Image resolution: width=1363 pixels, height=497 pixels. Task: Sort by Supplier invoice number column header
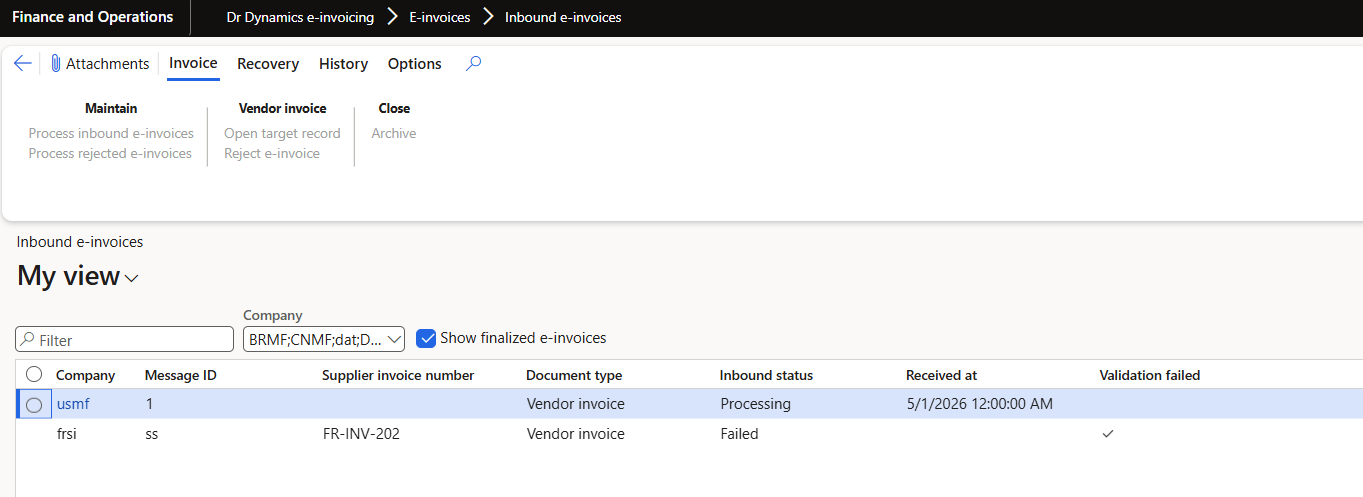click(x=398, y=375)
